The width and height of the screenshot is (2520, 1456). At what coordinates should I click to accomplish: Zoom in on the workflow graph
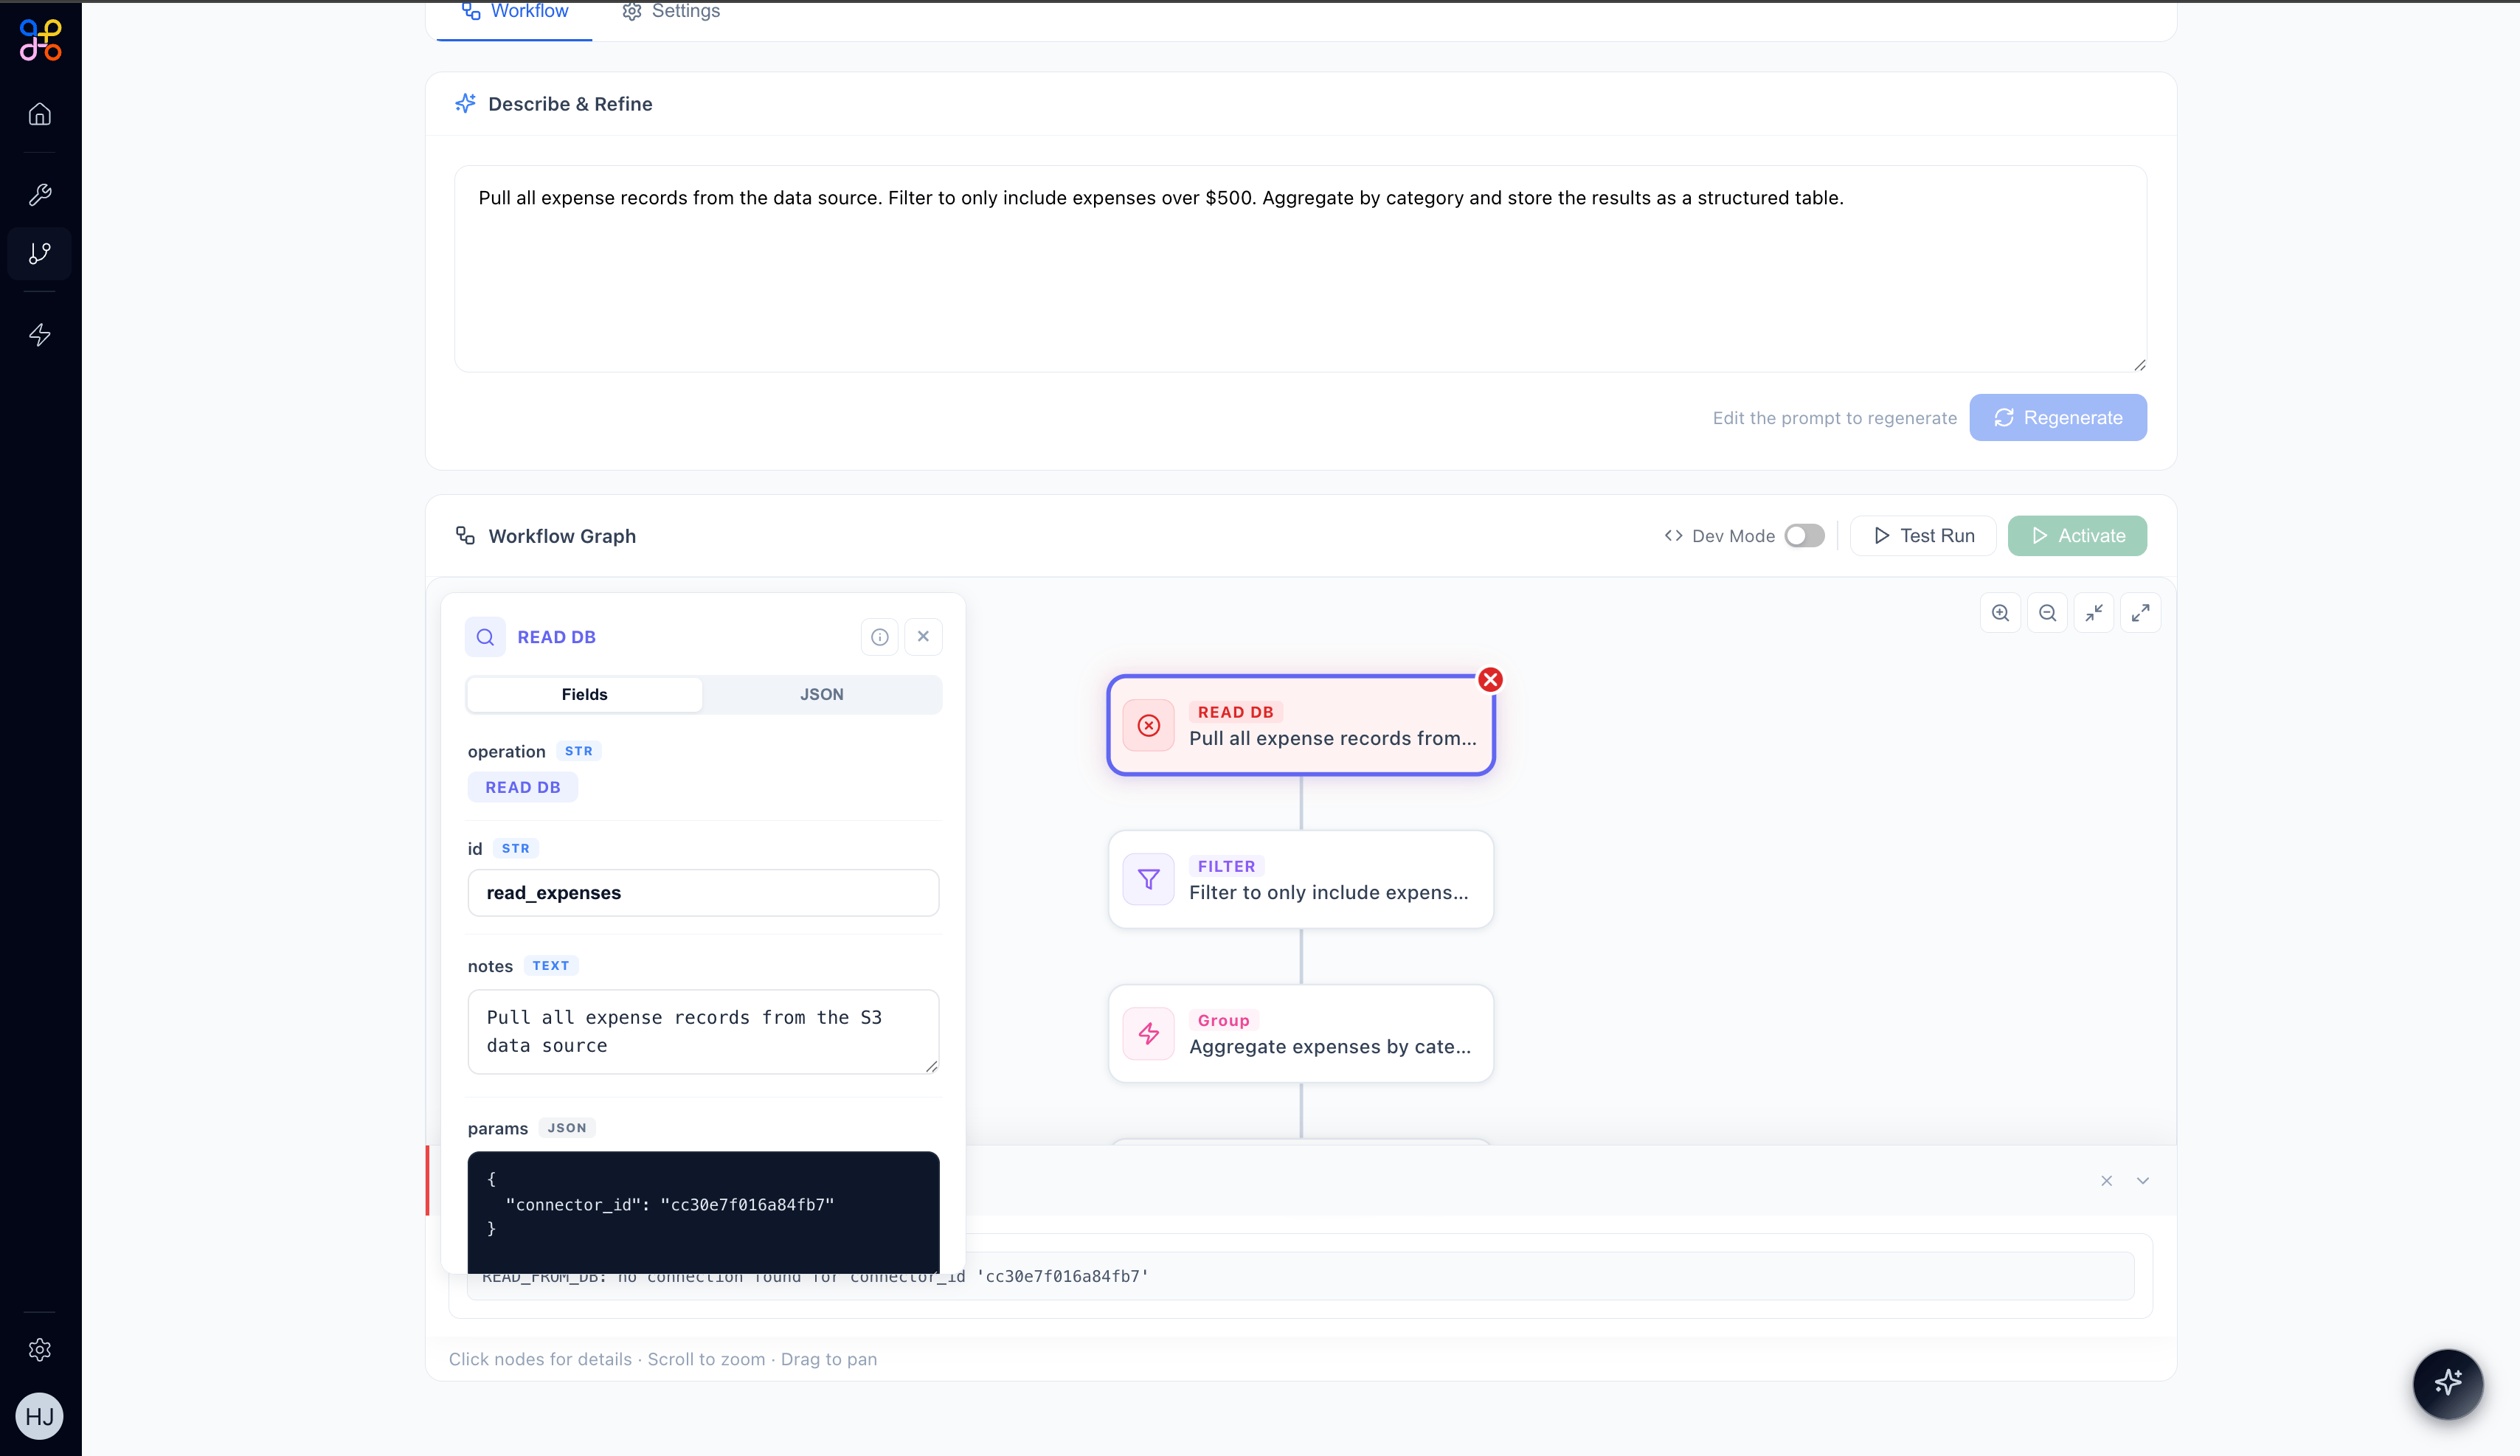click(2000, 613)
